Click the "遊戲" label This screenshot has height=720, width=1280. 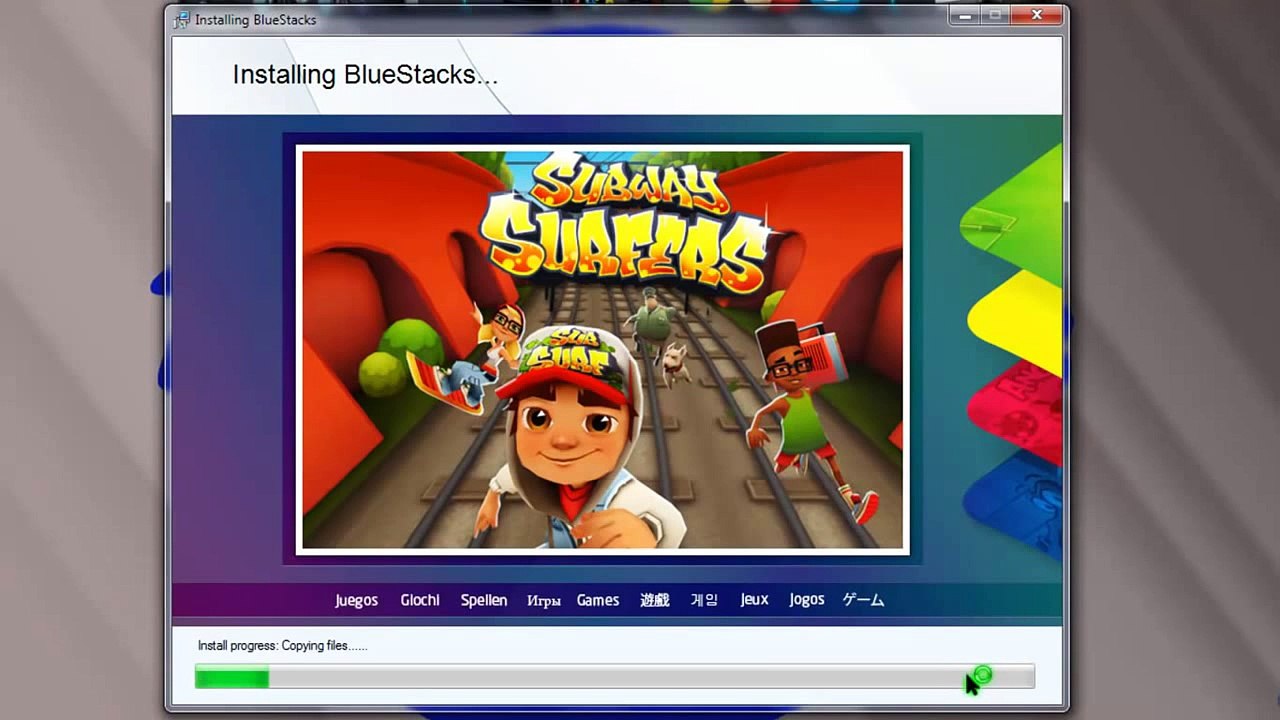pyautogui.click(x=655, y=600)
